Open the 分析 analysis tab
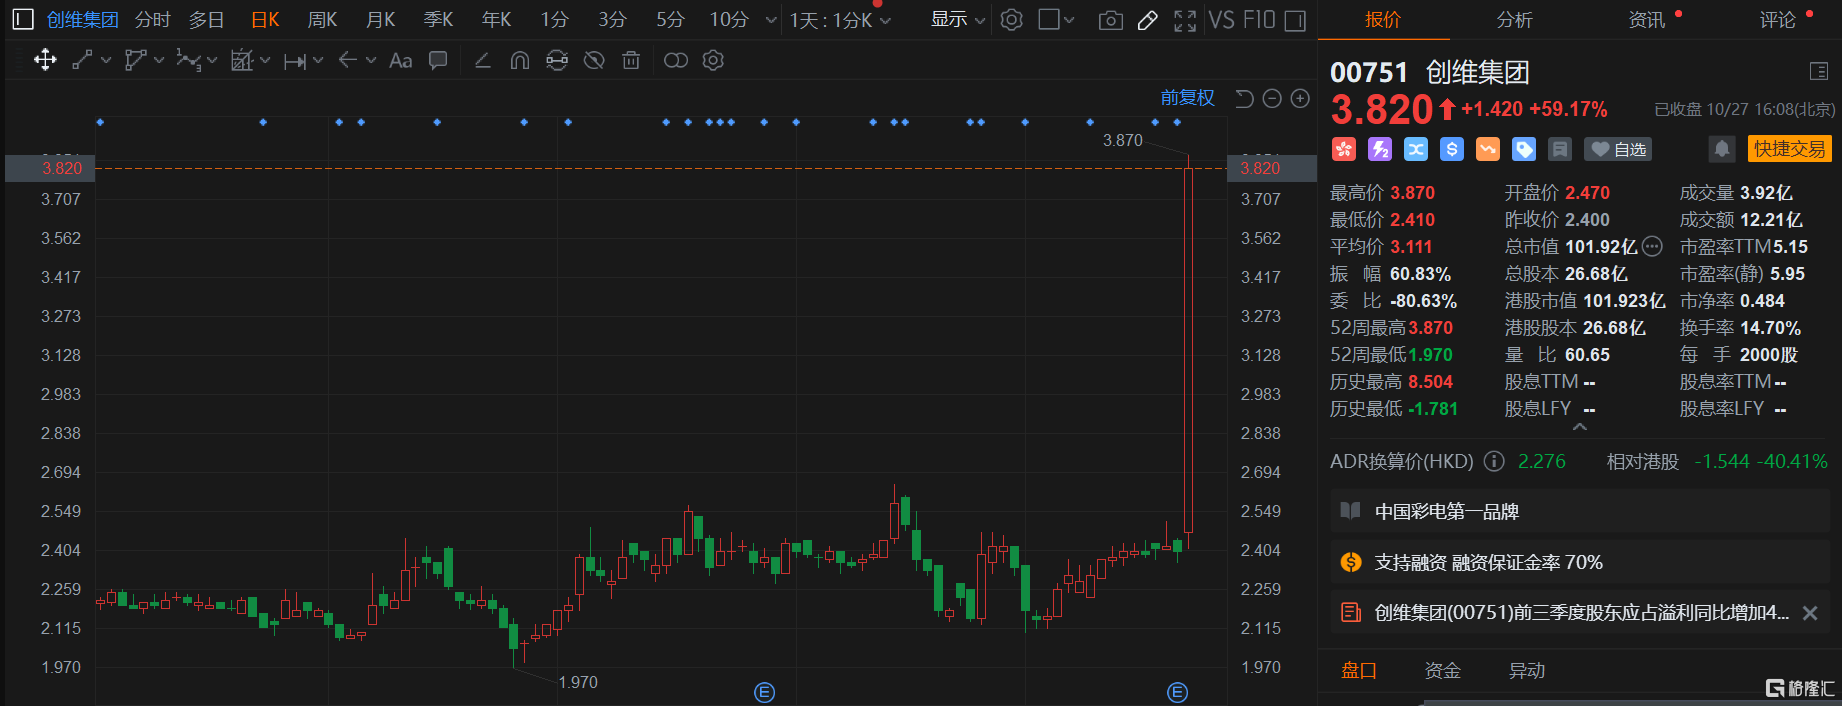 point(1514,20)
